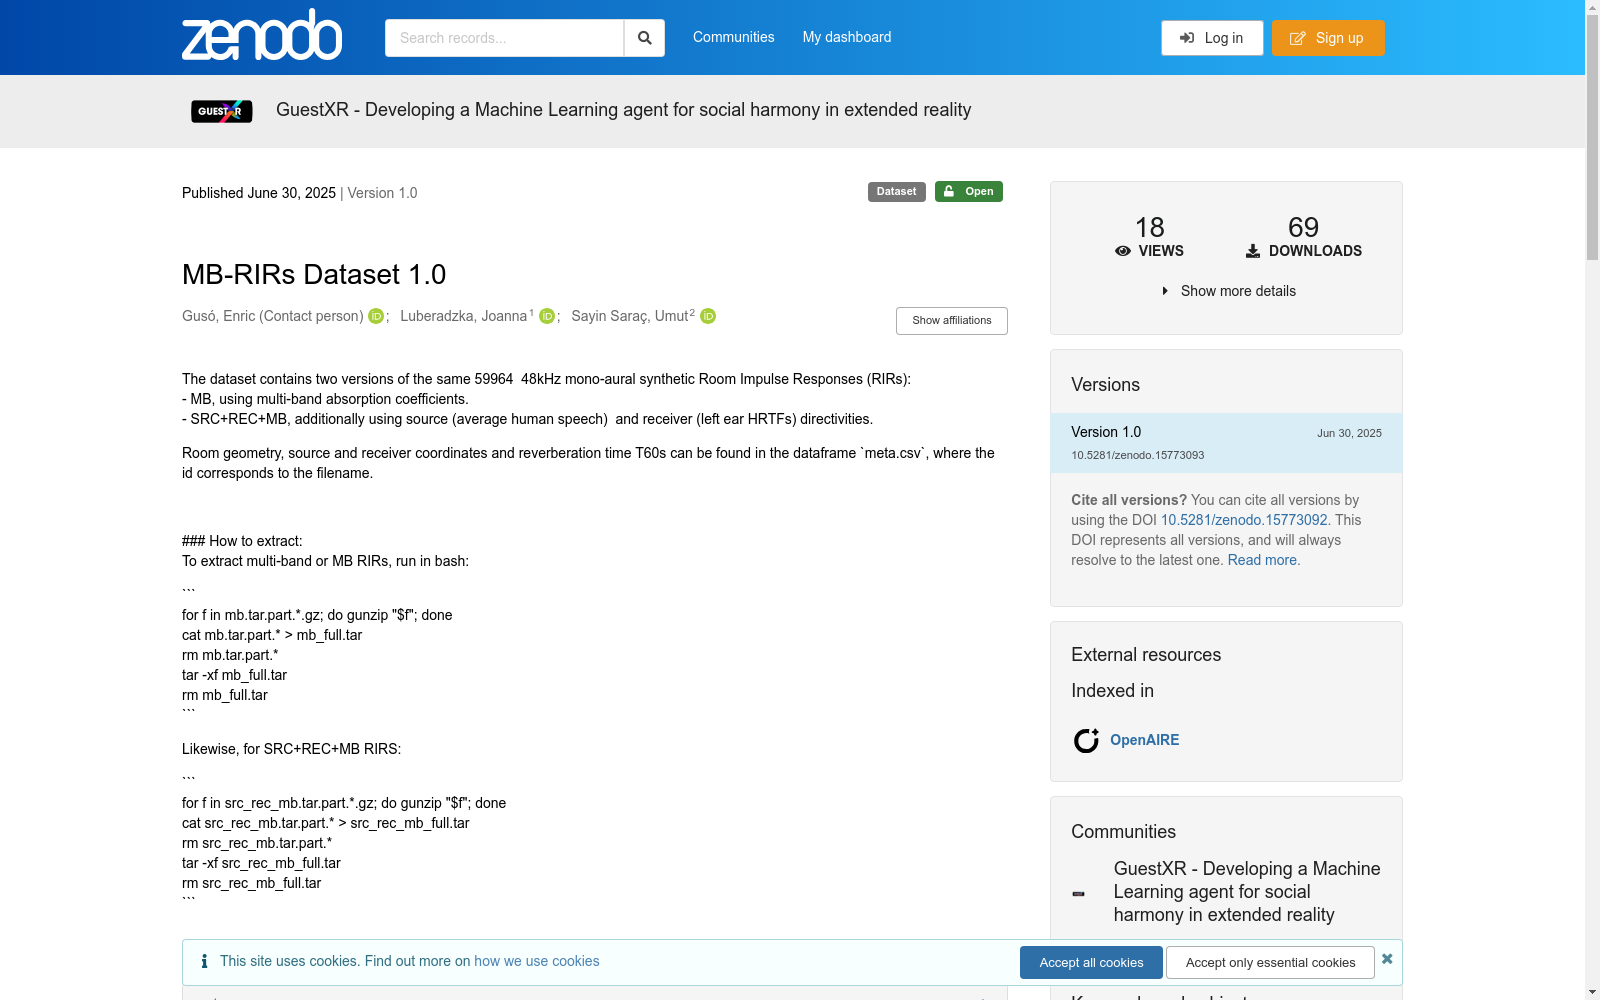The image size is (1600, 1000).
Task: Click the Log in button
Action: point(1212,38)
